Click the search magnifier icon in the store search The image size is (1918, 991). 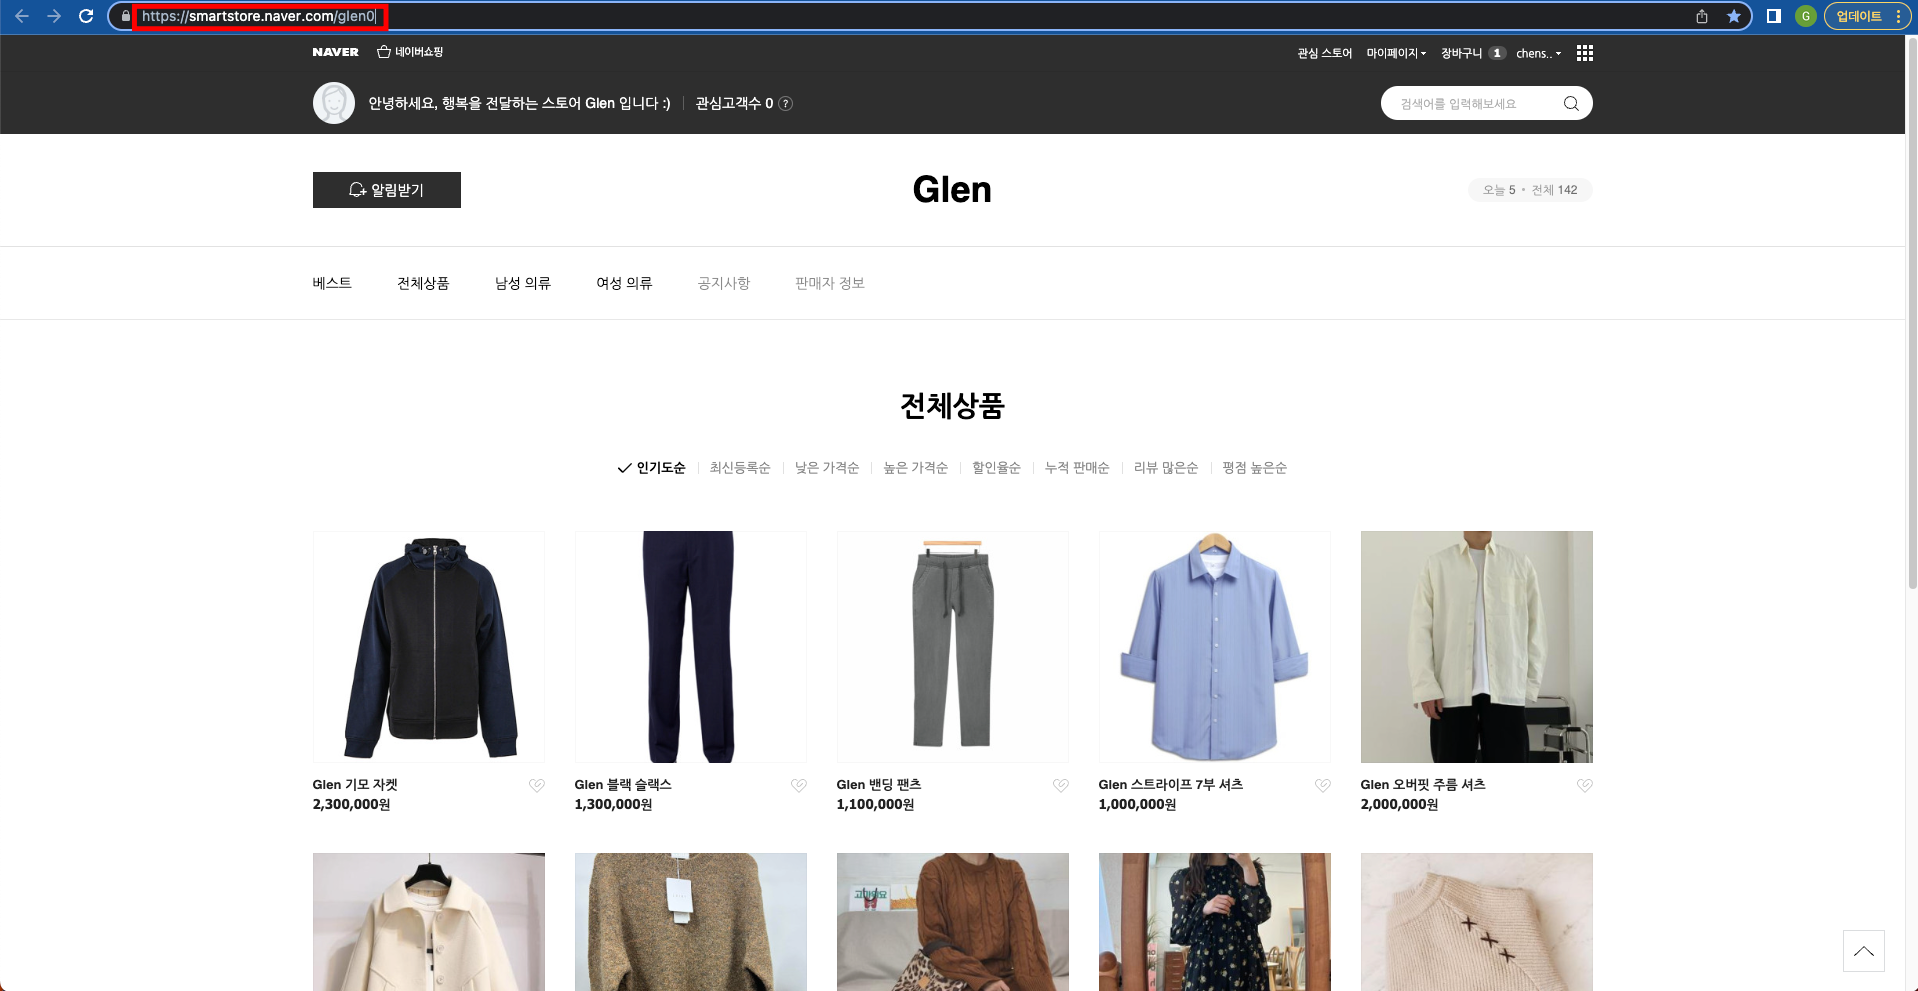point(1569,103)
